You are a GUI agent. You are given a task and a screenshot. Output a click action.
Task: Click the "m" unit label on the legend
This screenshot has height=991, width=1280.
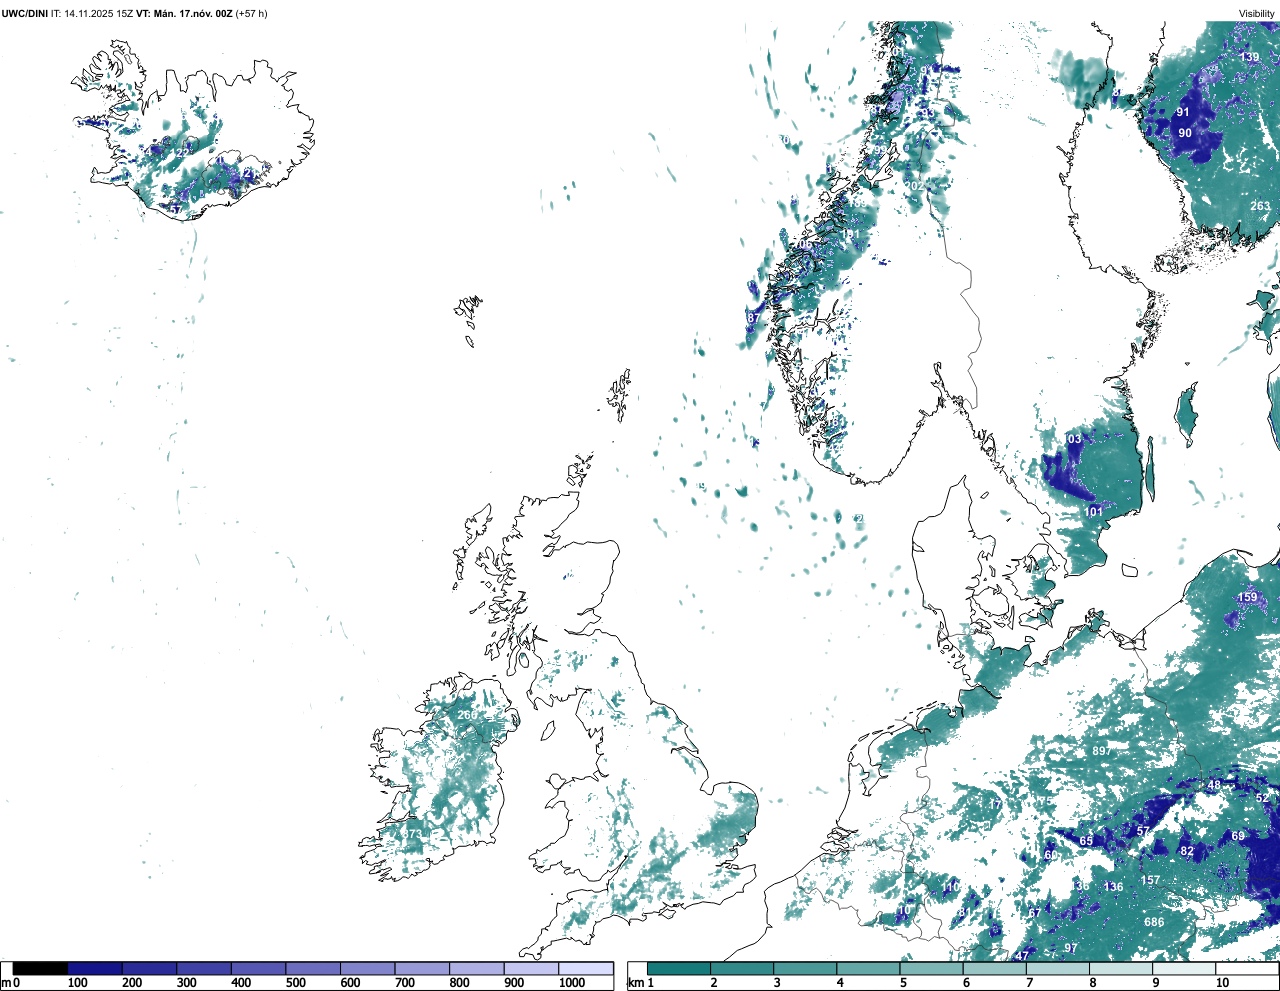6,983
